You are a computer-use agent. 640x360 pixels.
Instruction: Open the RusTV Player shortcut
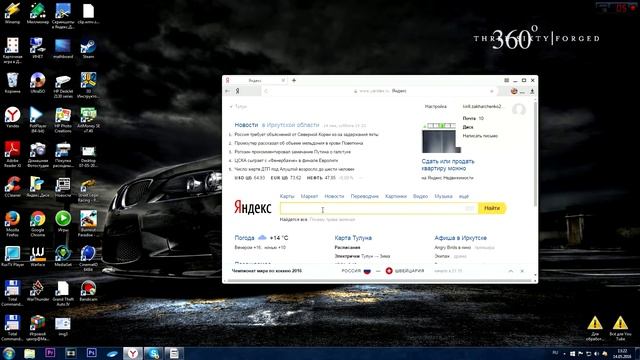pyautogui.click(x=12, y=256)
